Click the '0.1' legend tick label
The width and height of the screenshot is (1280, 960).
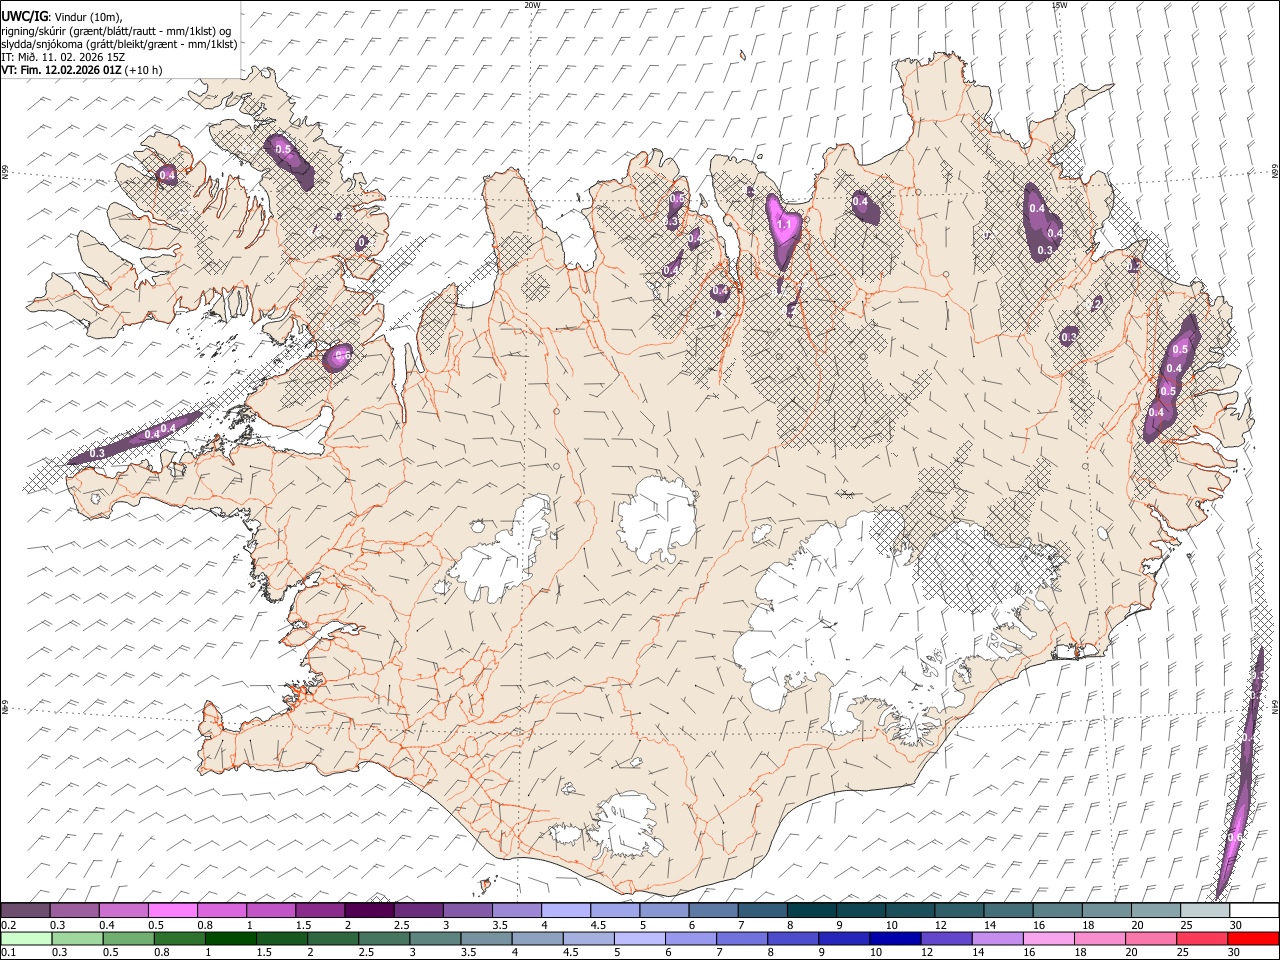9,953
